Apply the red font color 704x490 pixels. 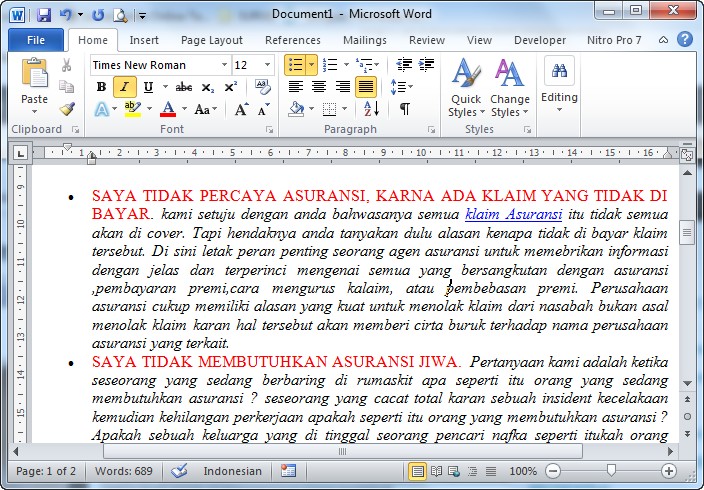click(x=168, y=109)
